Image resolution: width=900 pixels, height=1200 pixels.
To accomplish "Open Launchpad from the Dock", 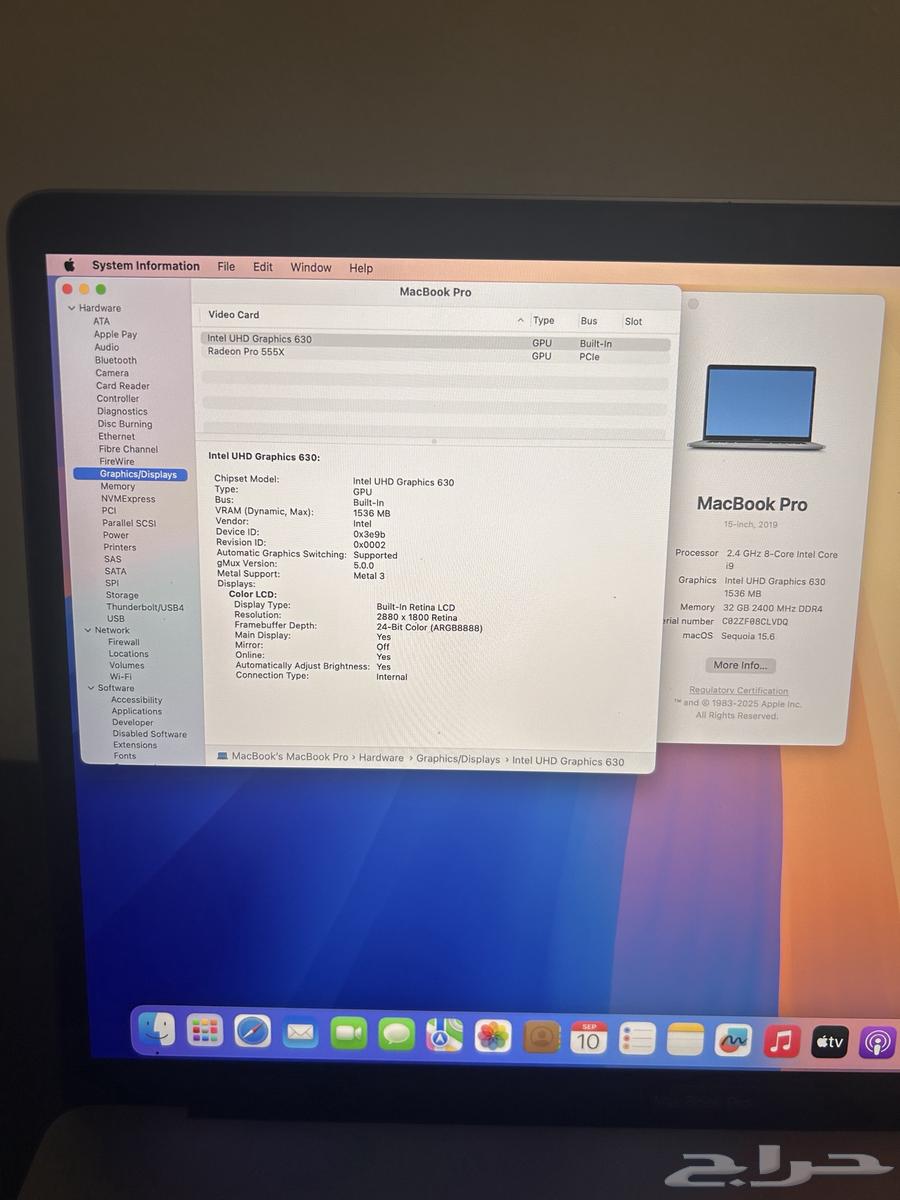I will pyautogui.click(x=205, y=1031).
